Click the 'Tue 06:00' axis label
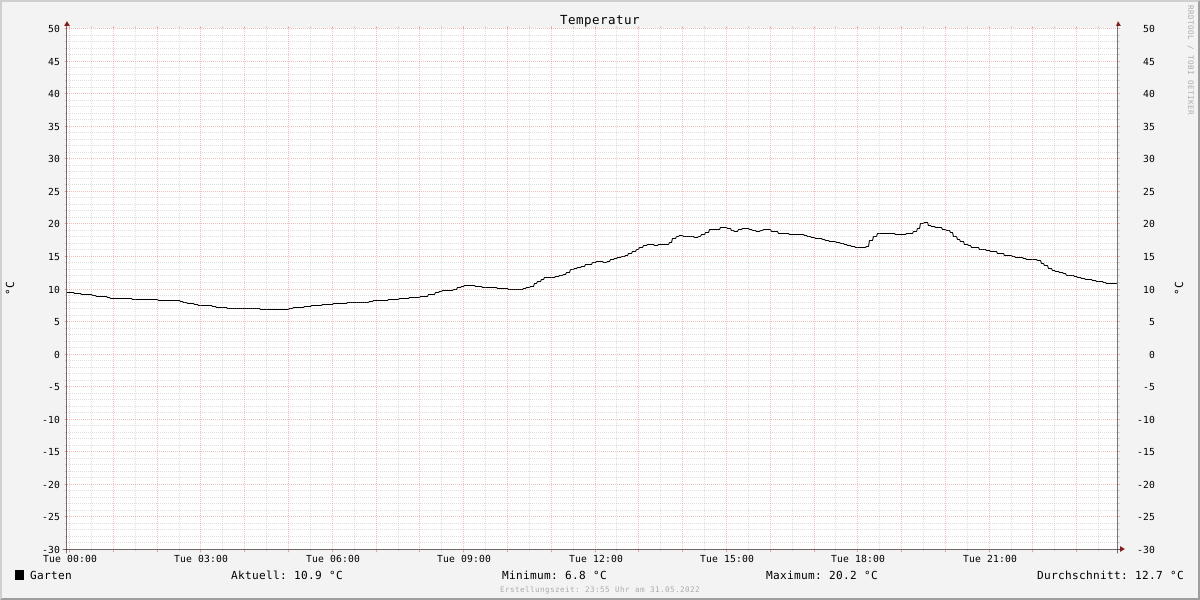The width and height of the screenshot is (1200, 600). [x=333, y=559]
